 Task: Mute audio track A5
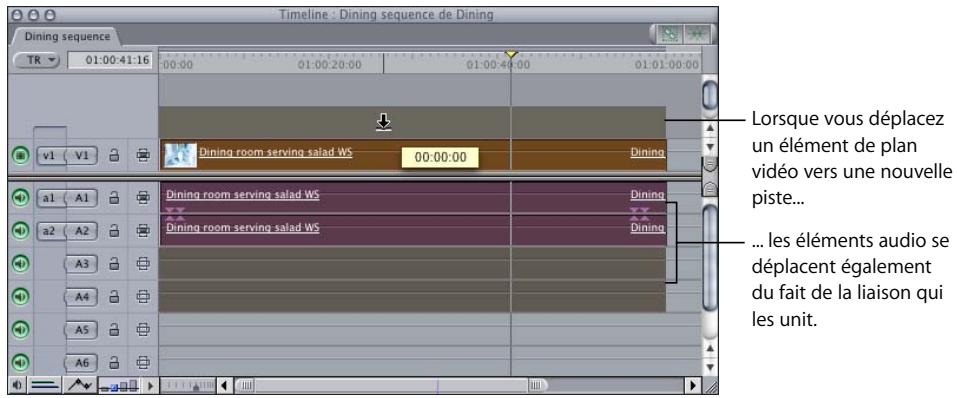[x=20, y=330]
